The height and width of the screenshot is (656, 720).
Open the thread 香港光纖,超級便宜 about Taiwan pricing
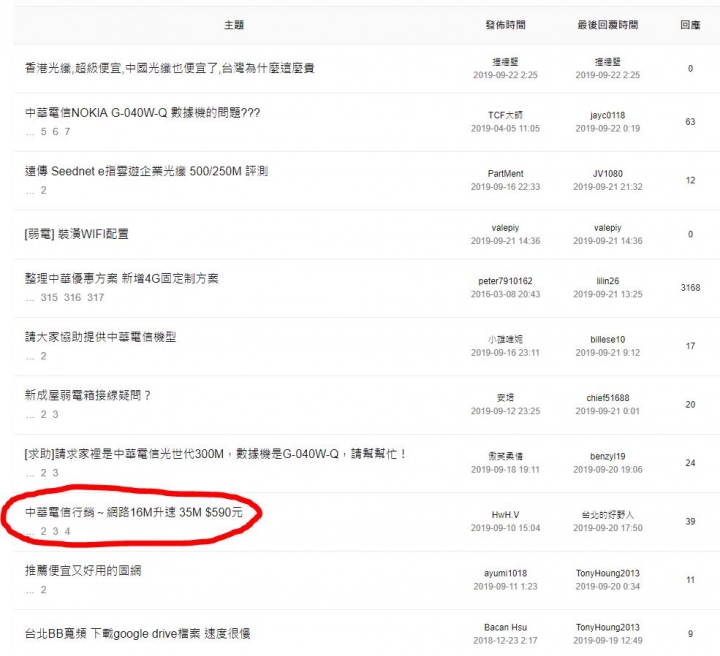[169, 68]
